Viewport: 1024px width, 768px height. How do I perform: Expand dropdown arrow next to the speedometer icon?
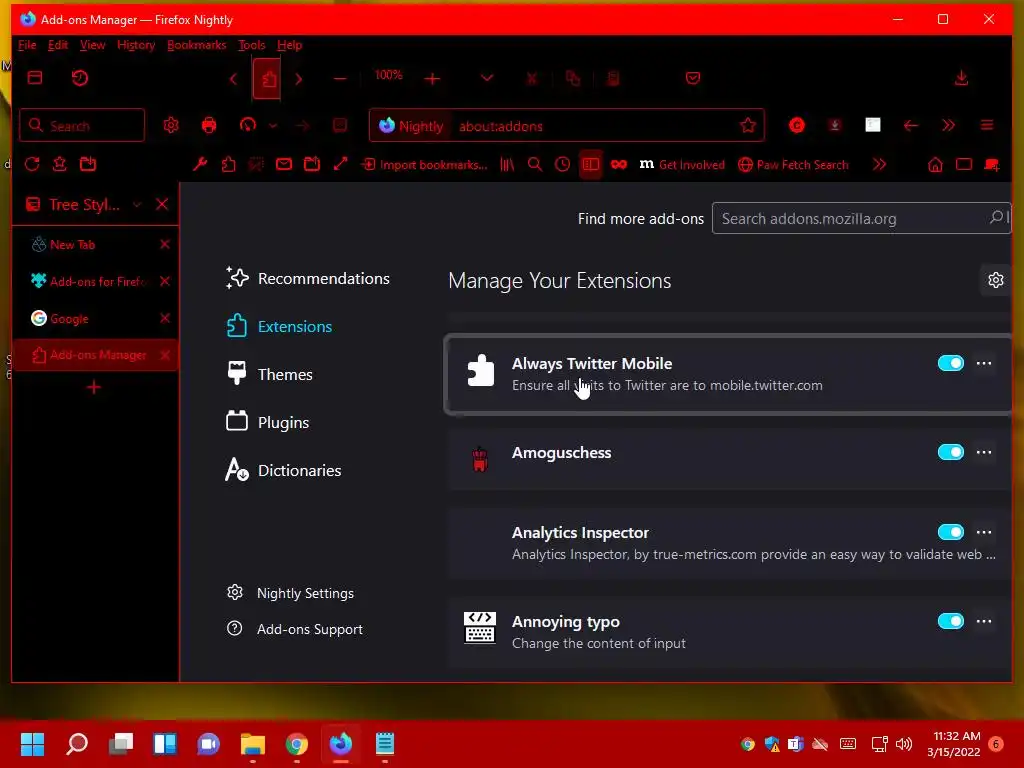pyautogui.click(x=273, y=125)
